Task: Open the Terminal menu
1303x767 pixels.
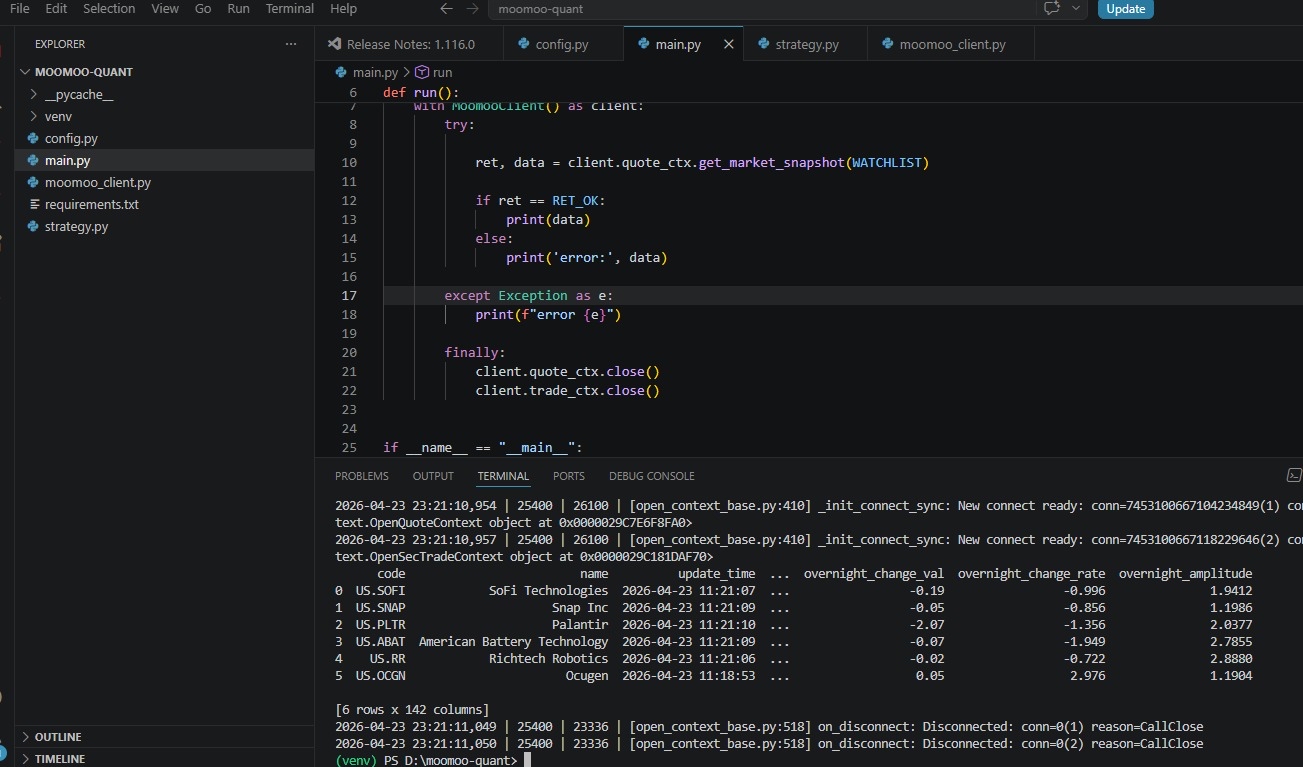Action: click(289, 8)
